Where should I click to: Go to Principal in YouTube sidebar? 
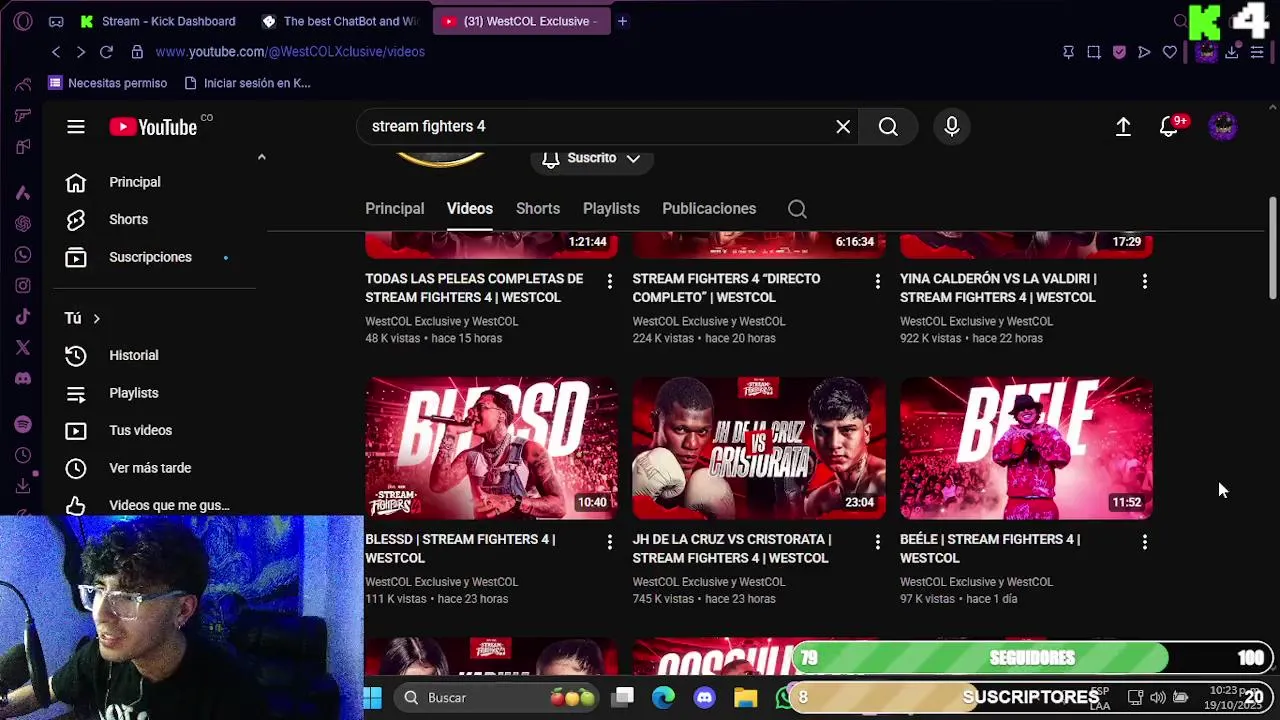pos(153,182)
